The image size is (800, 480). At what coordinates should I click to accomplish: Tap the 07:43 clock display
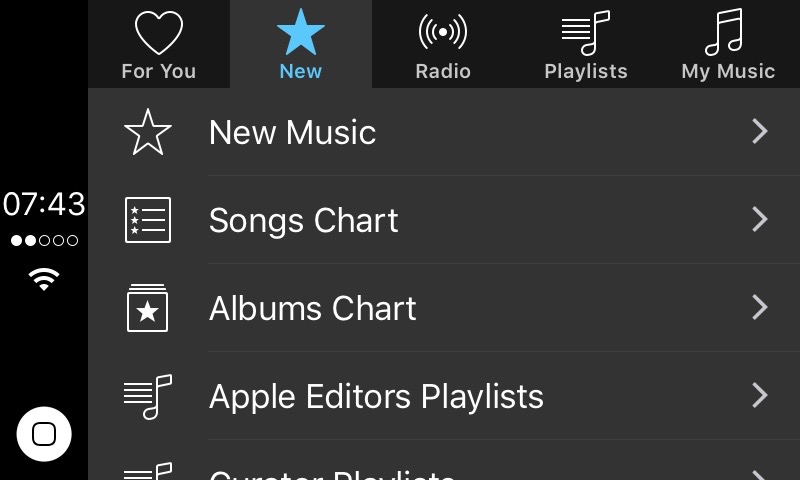(44, 205)
